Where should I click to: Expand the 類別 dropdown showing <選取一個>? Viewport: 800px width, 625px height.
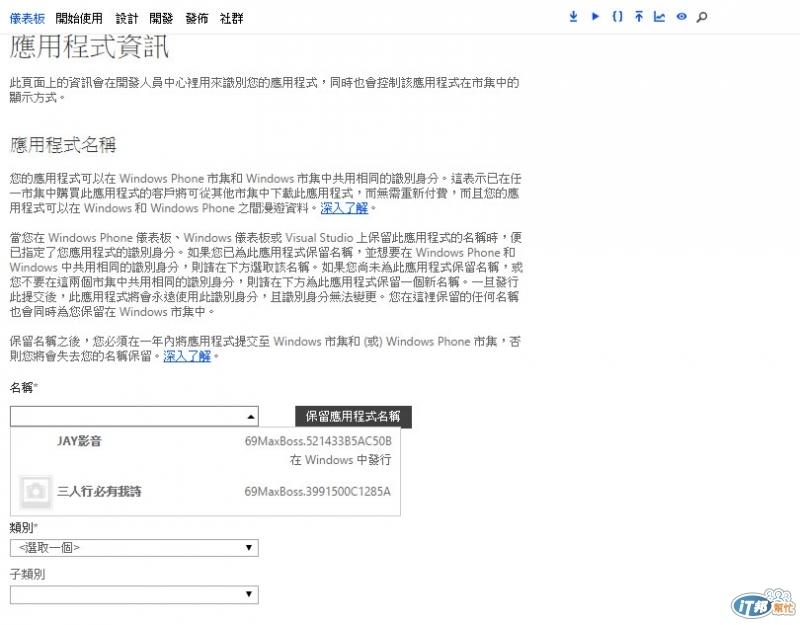tap(134, 547)
